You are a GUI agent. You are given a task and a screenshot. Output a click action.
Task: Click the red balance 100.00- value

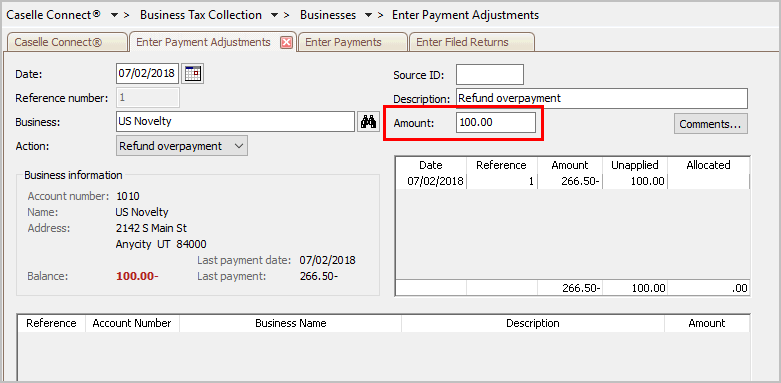137,276
